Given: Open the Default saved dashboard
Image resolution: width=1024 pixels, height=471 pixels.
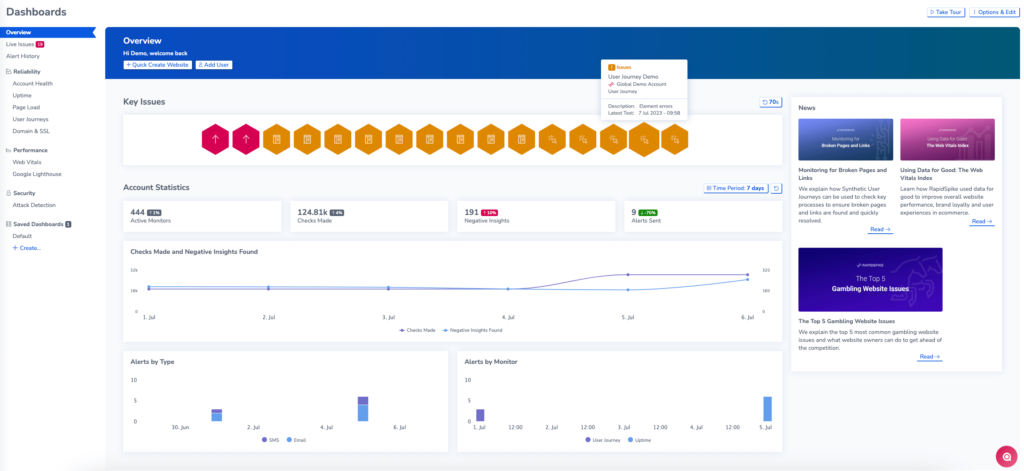Looking at the screenshot, I should [22, 236].
